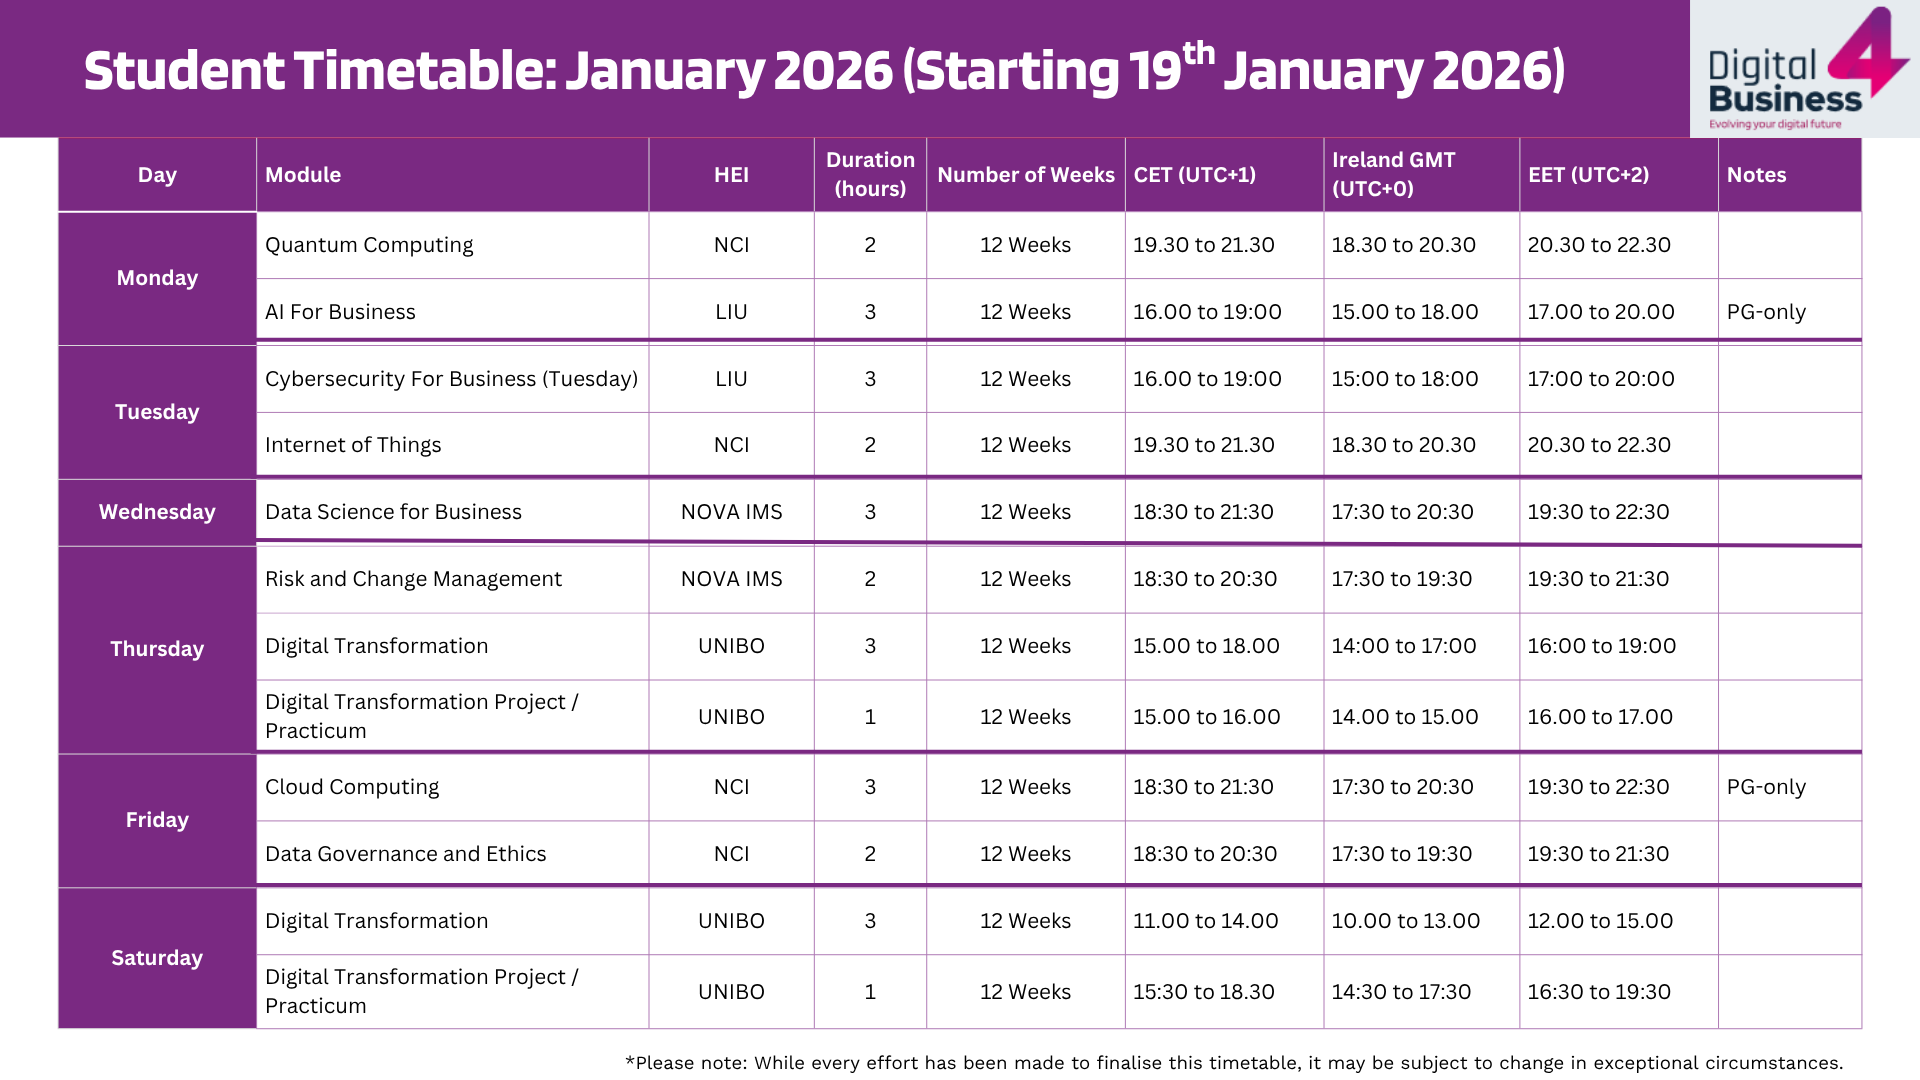Select the Tuesday day cell

(x=157, y=412)
